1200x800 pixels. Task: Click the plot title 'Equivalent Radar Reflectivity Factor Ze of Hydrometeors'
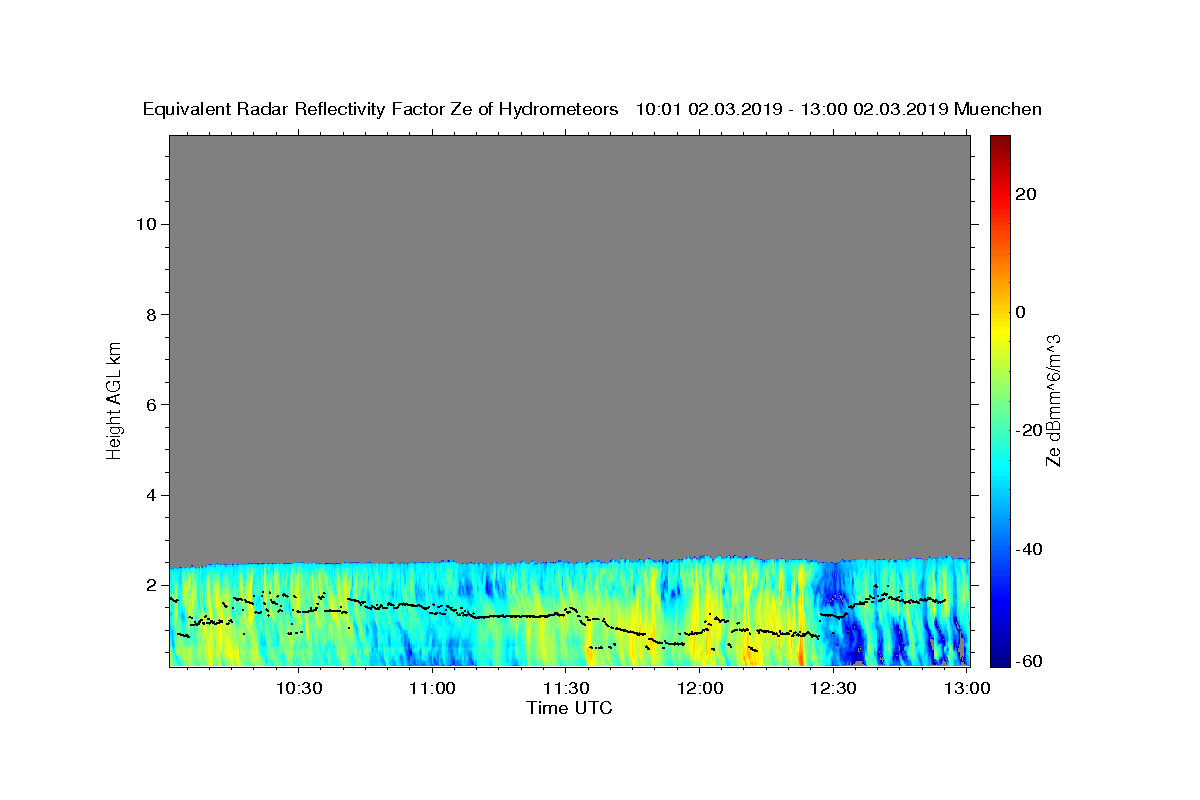pos(381,110)
